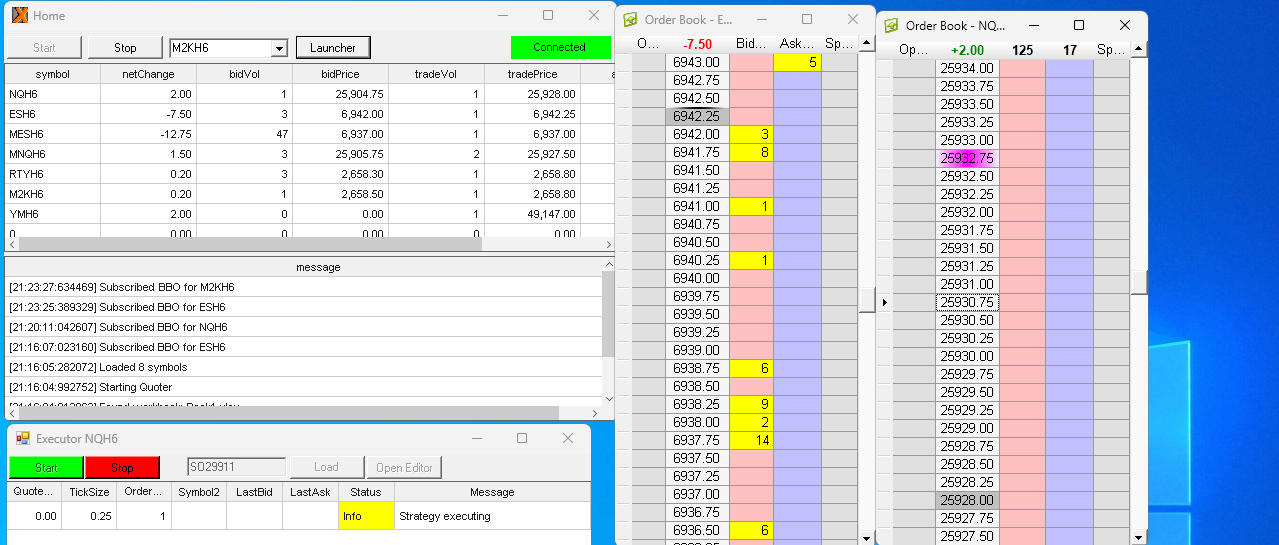
Task: Click the Executor NQH6 window icon
Action: point(22,439)
